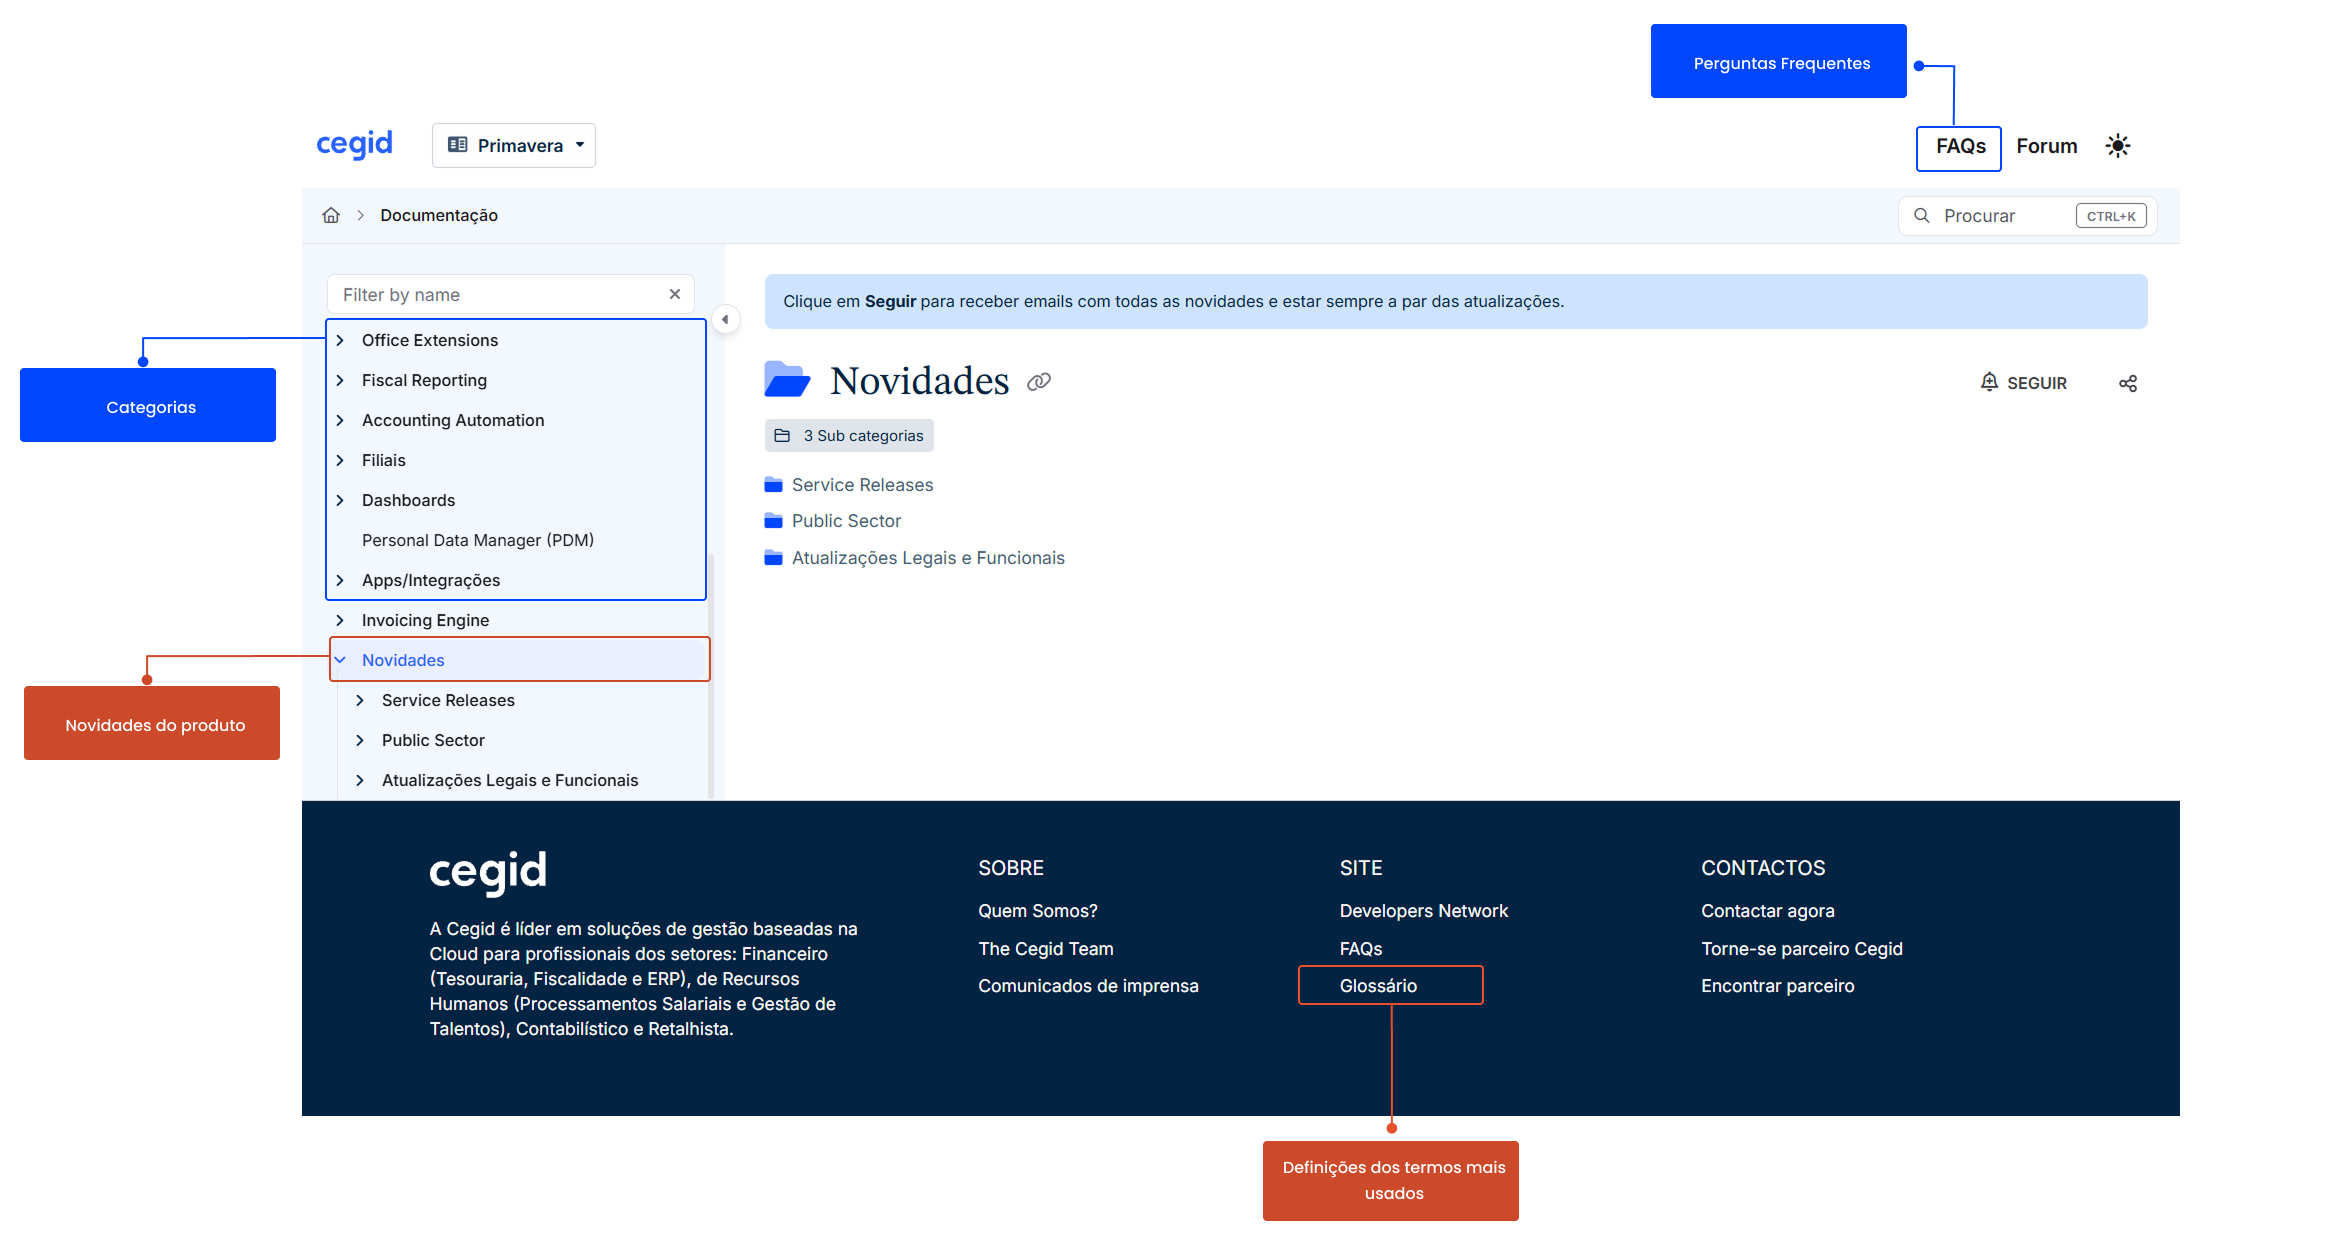Select Novidades in the tree
This screenshot has width=2346, height=1250.
tap(403, 660)
